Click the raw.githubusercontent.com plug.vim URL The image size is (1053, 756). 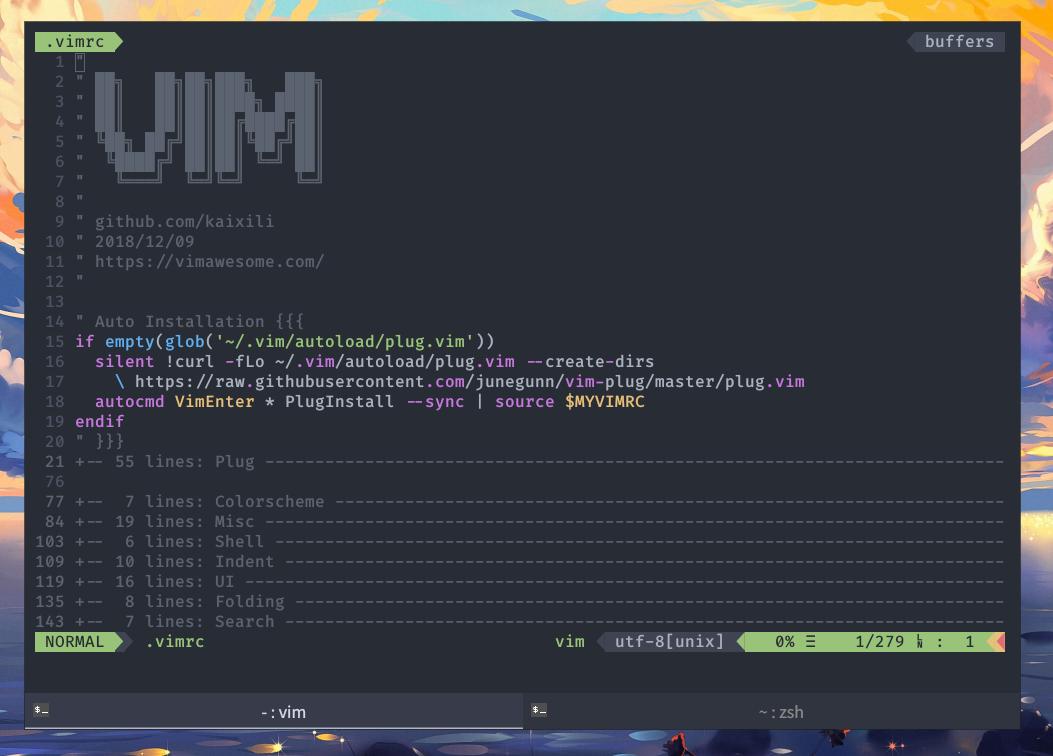469,382
